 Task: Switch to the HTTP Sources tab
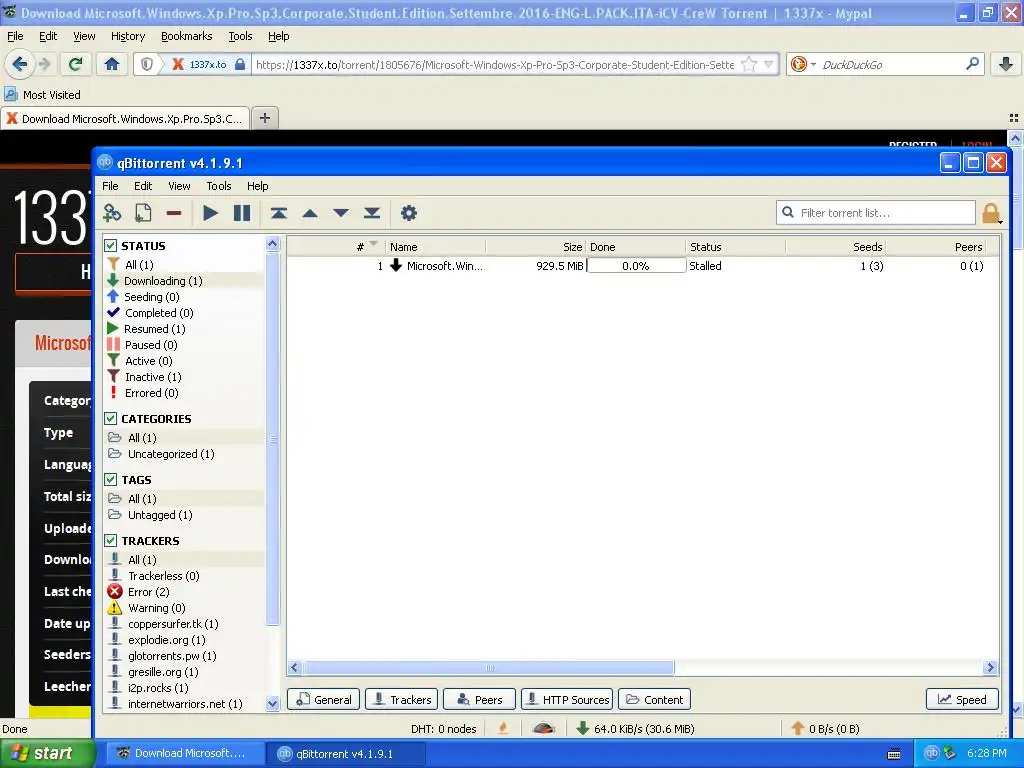[x=567, y=699]
